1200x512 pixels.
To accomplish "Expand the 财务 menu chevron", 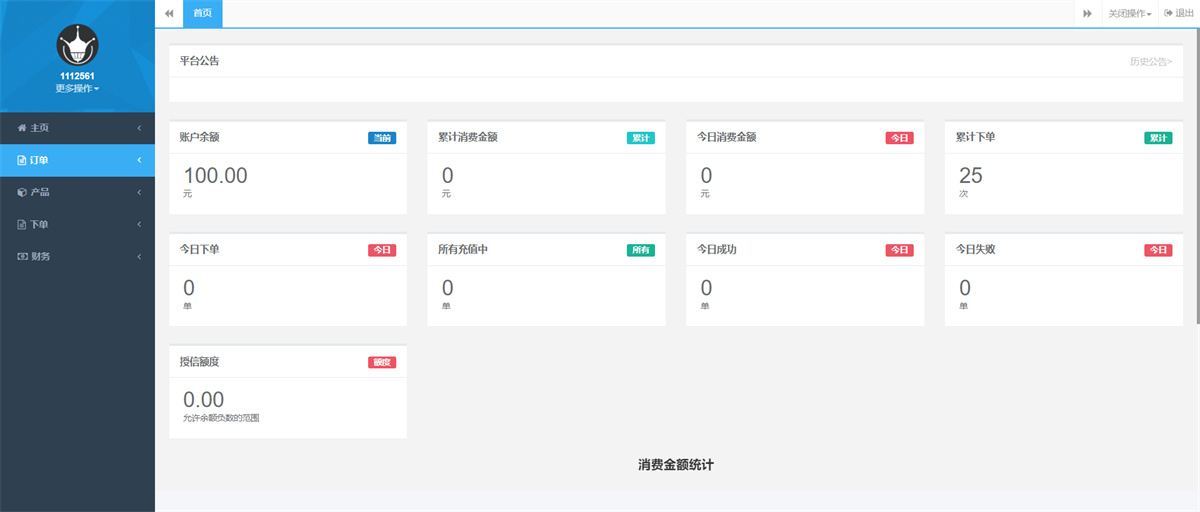I will (x=139, y=256).
